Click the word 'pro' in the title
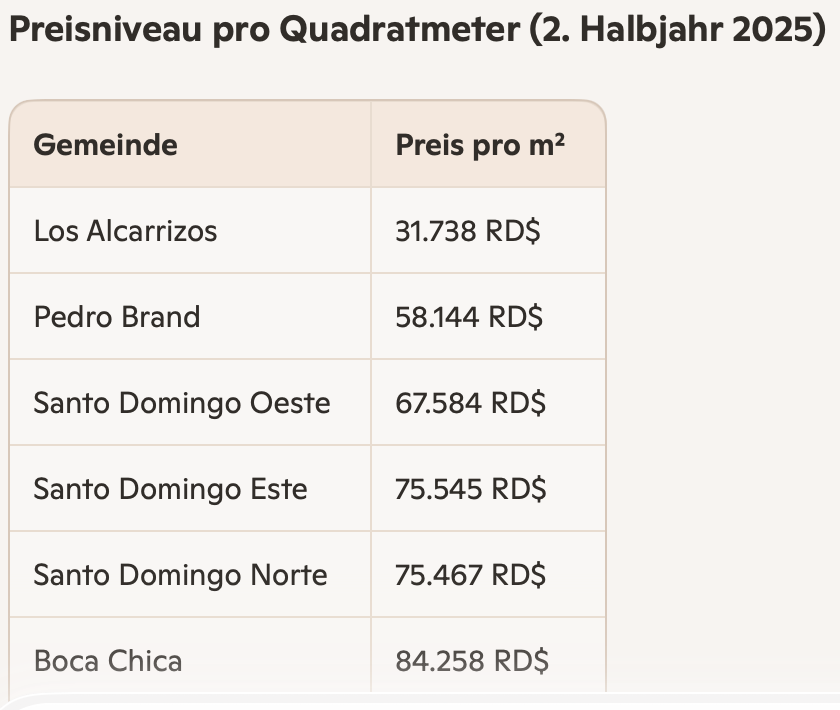The width and height of the screenshot is (840, 710). point(241,30)
